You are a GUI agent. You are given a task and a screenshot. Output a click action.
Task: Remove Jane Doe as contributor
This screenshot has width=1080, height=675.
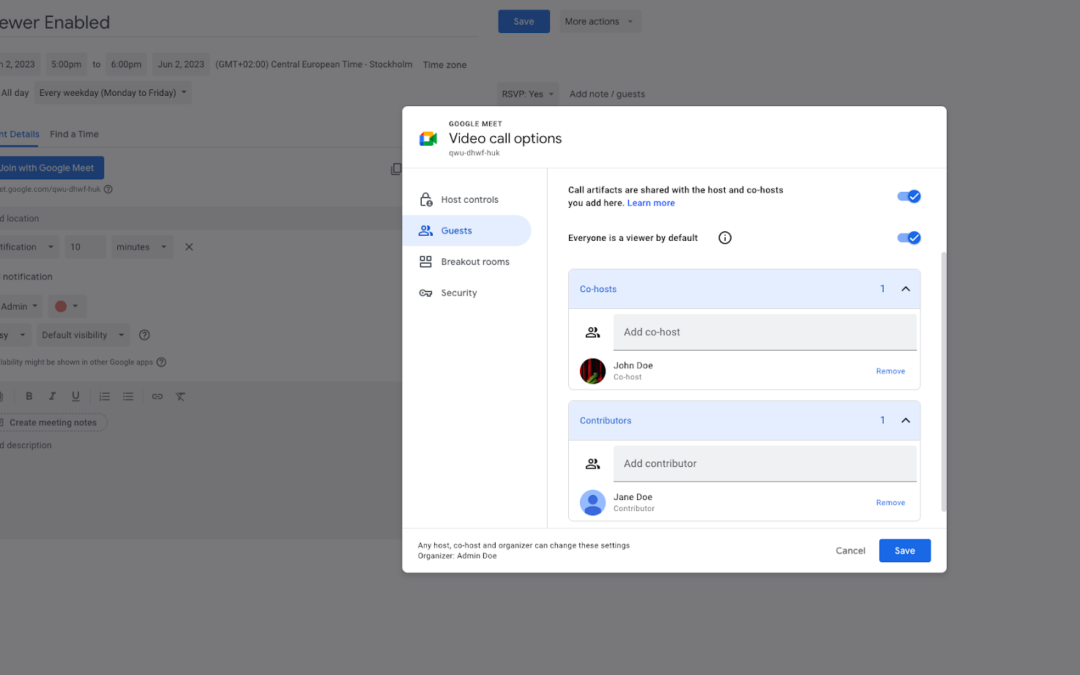(x=890, y=502)
